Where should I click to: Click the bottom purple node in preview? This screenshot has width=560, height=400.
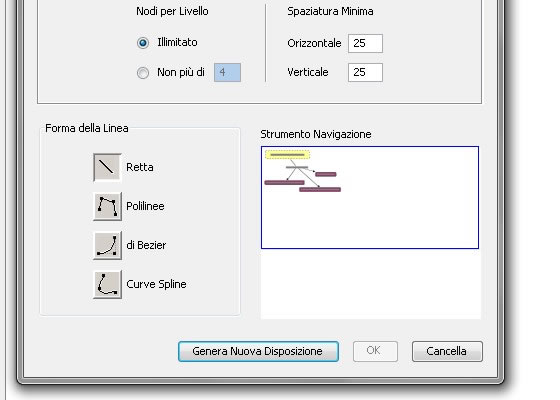[320, 190]
